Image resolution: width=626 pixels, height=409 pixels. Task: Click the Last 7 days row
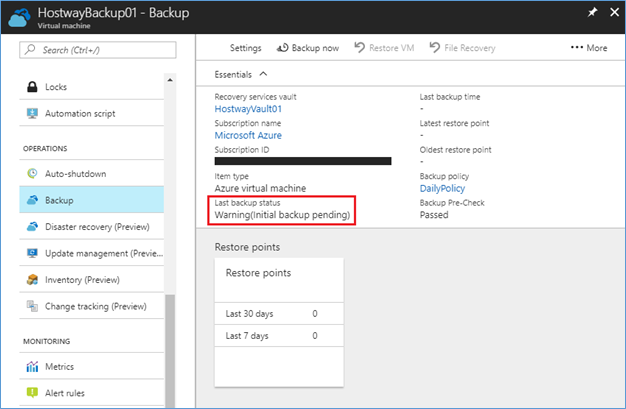(x=279, y=336)
